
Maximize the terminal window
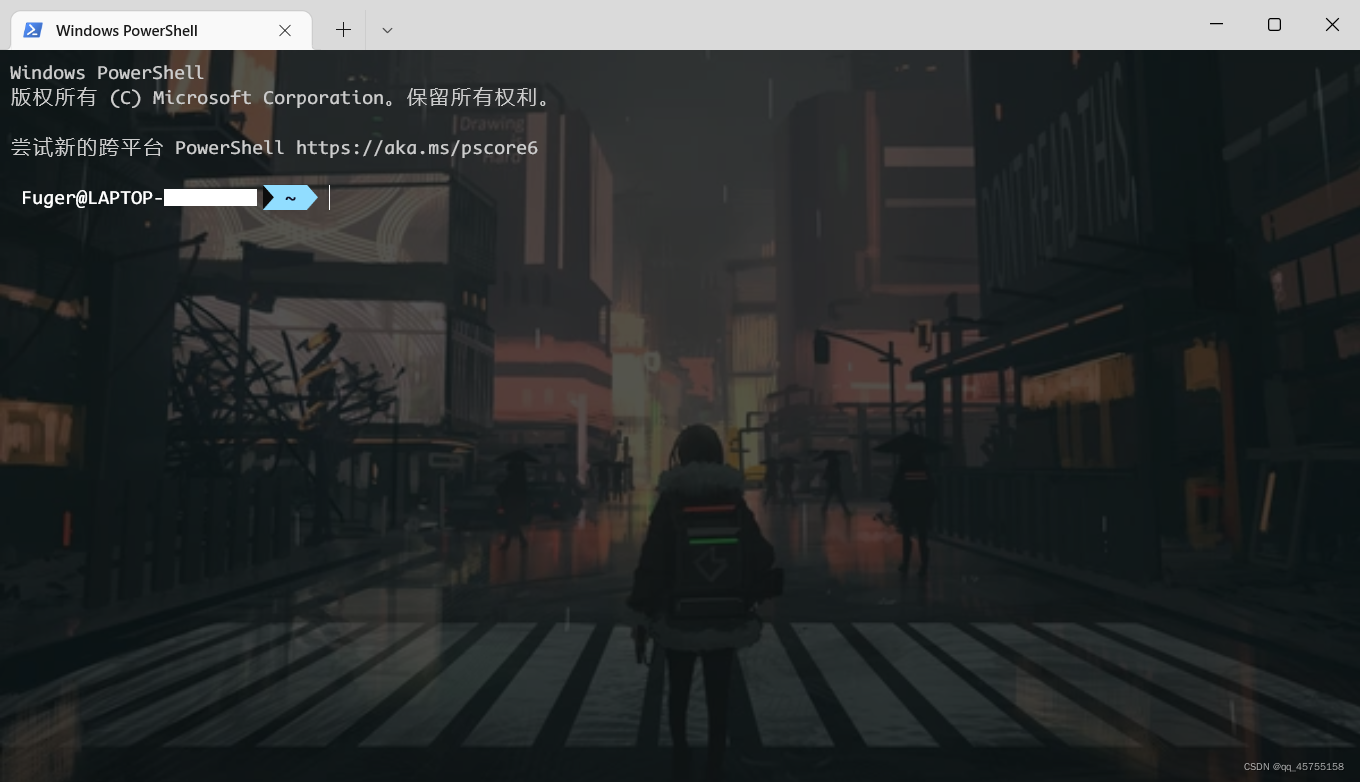[1274, 25]
